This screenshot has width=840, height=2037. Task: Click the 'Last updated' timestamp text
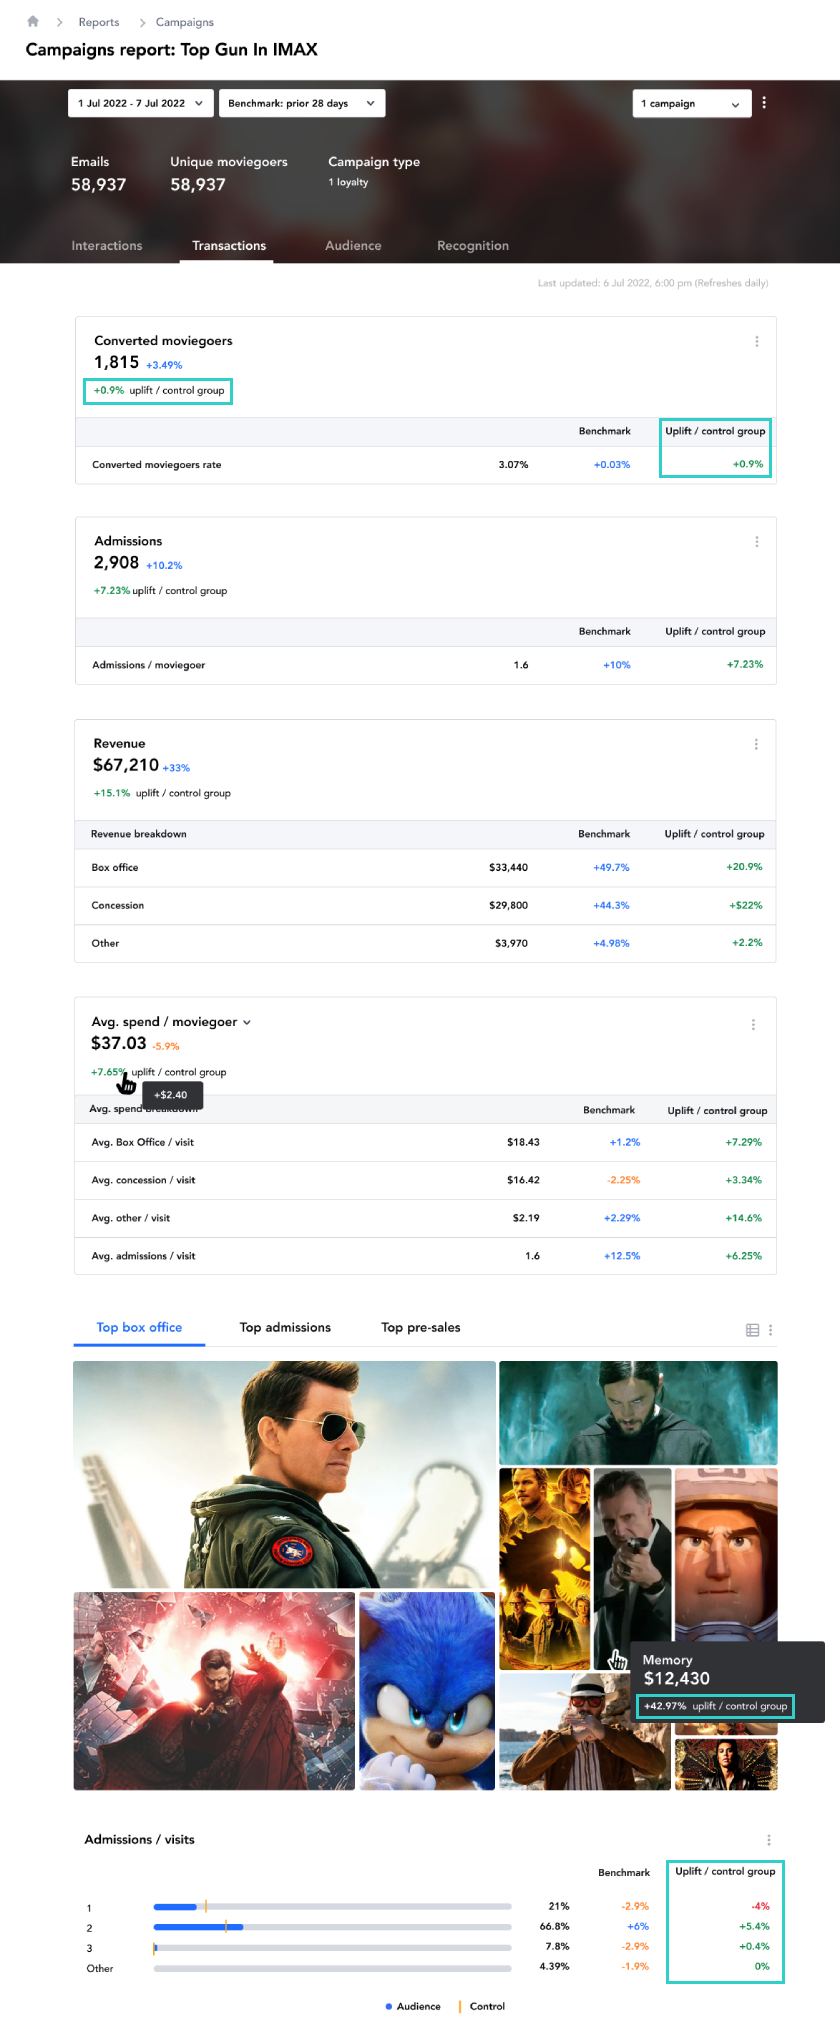coord(653,283)
